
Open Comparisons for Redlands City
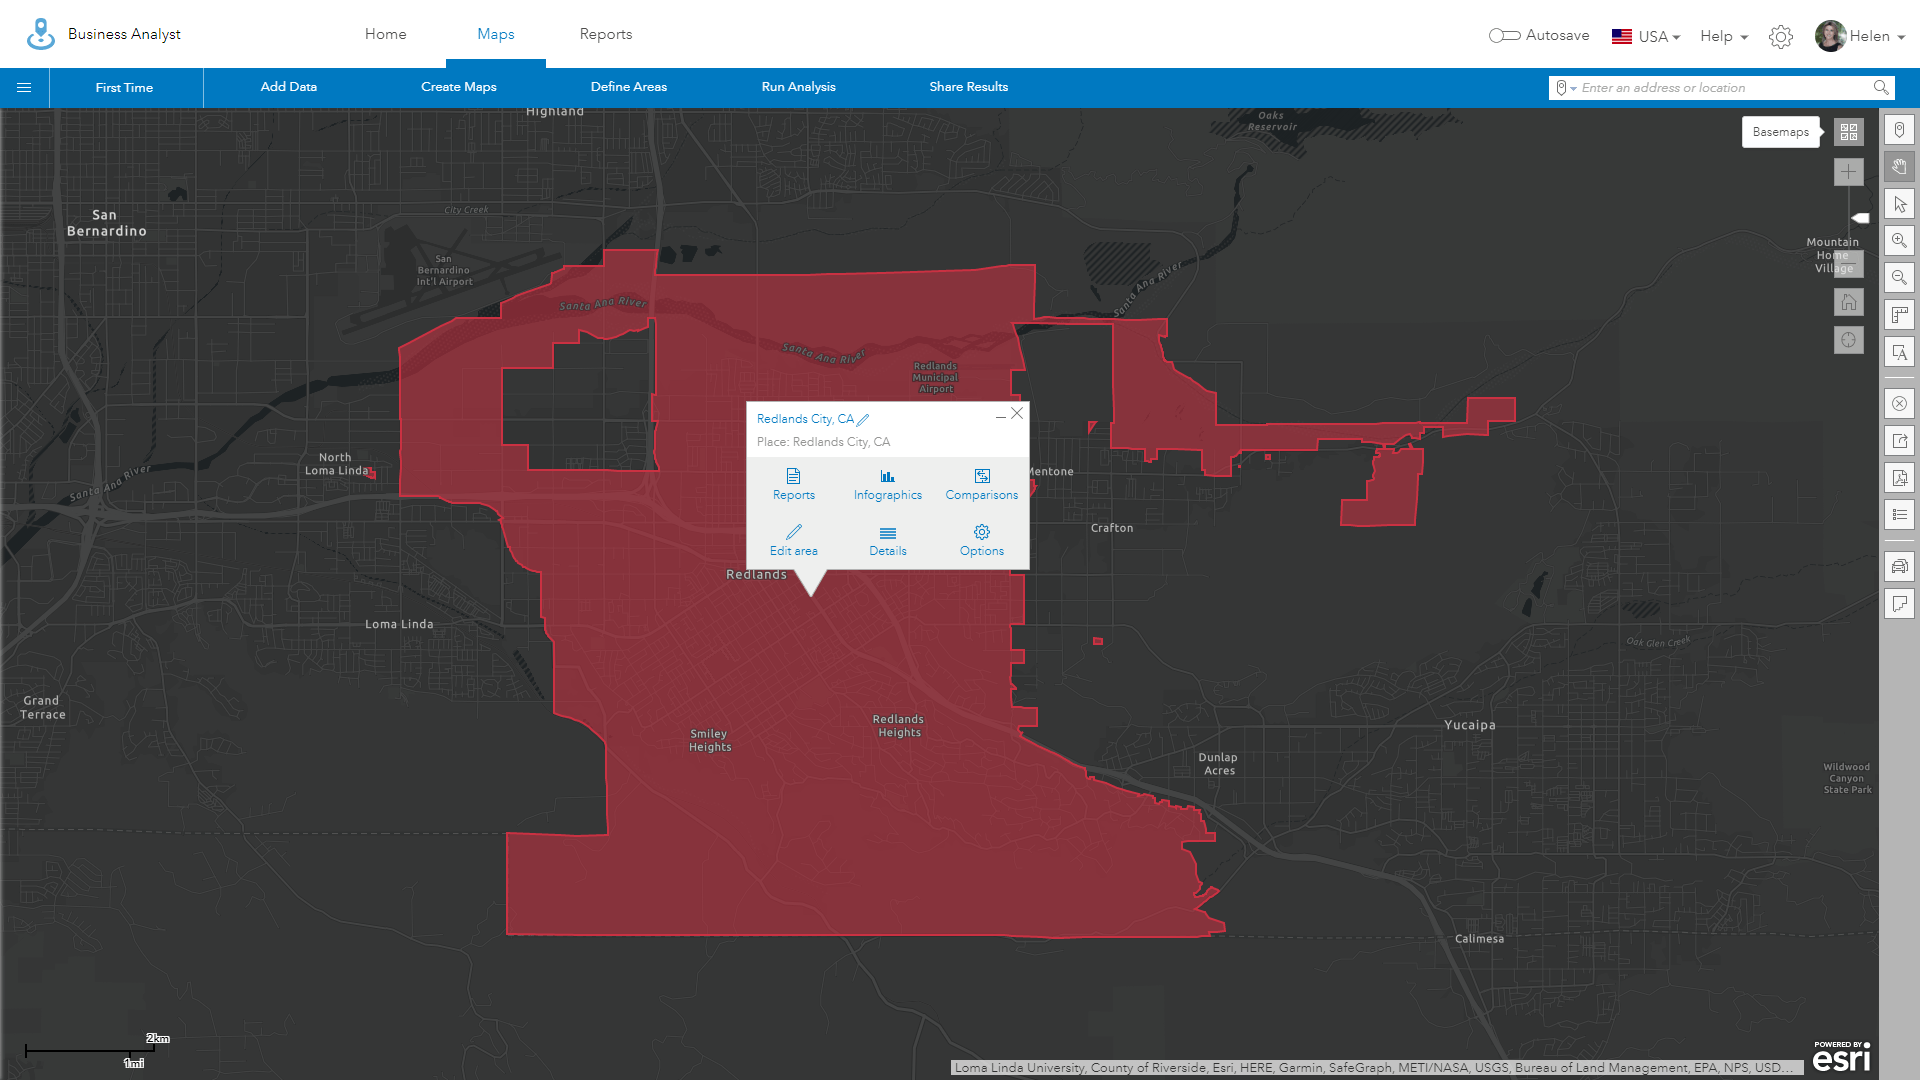coord(981,485)
